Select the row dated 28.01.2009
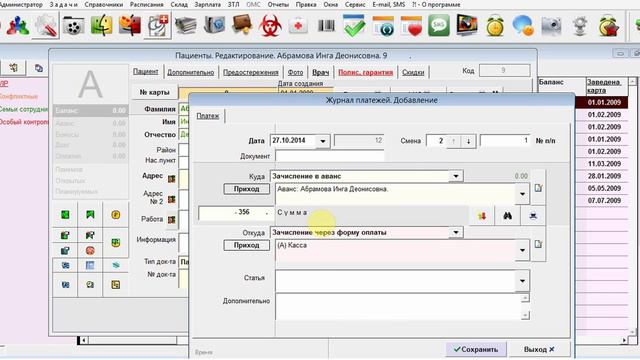This screenshot has height=360, width=640. [604, 176]
